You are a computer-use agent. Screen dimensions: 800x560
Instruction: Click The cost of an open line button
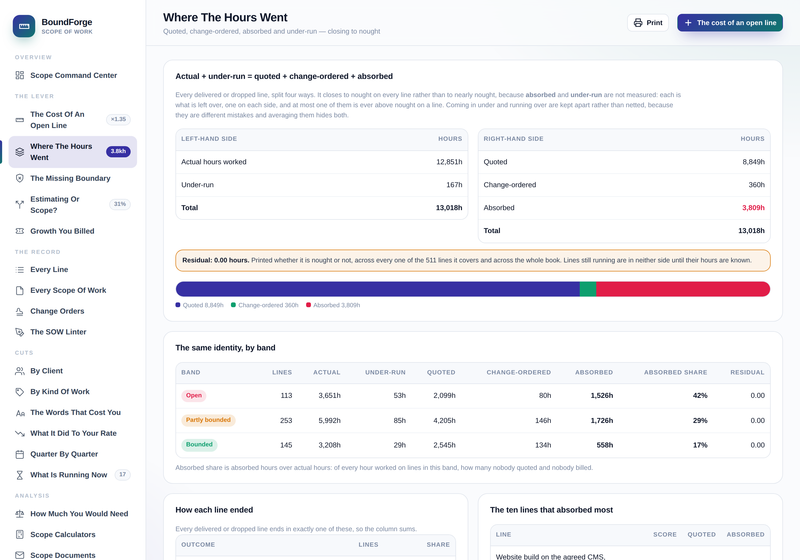[730, 22]
